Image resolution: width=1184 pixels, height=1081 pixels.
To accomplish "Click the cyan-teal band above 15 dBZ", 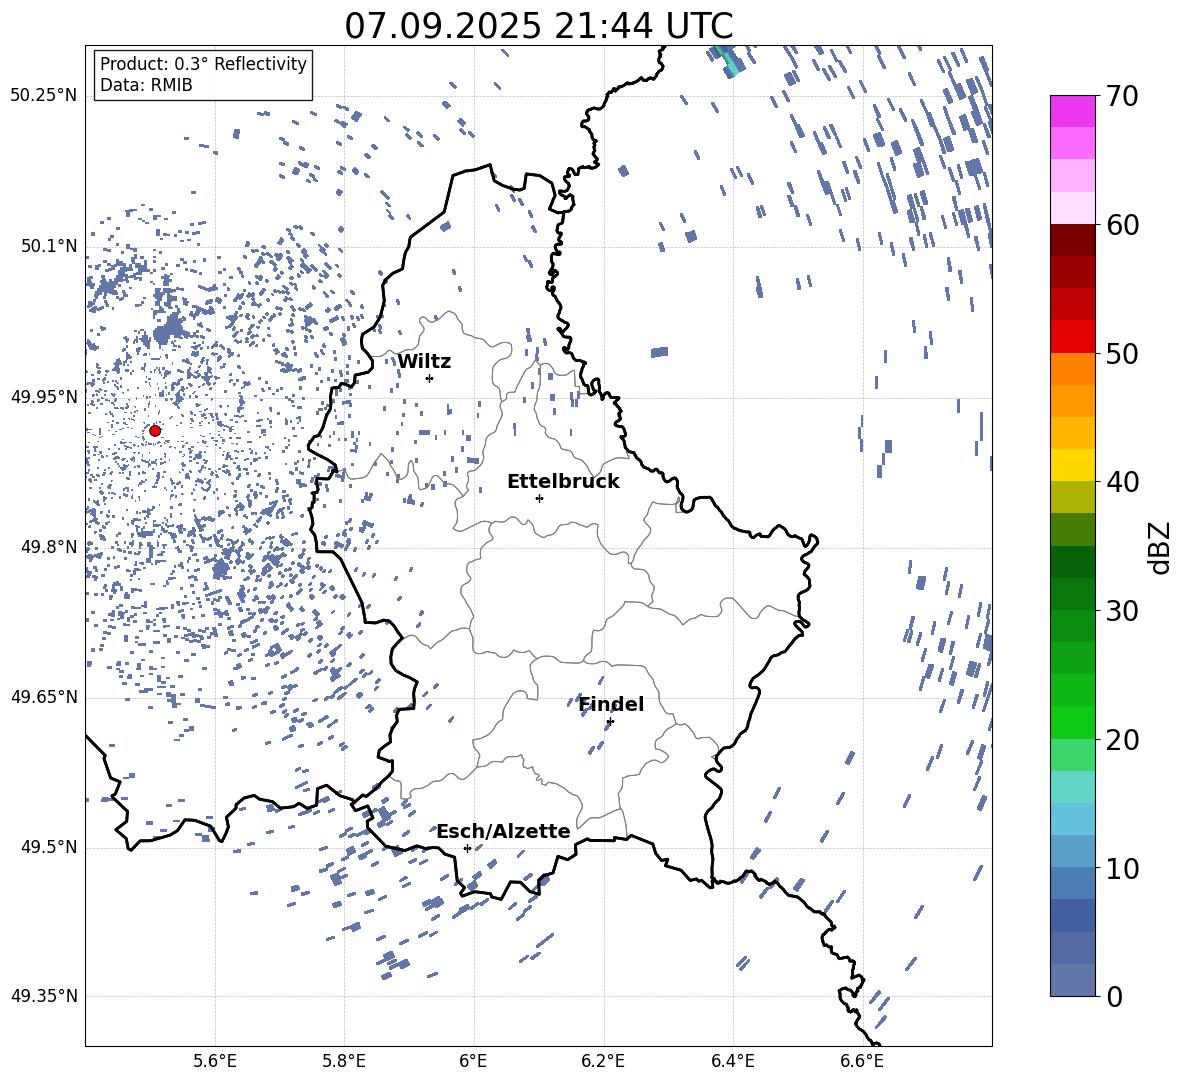I will pyautogui.click(x=1073, y=787).
